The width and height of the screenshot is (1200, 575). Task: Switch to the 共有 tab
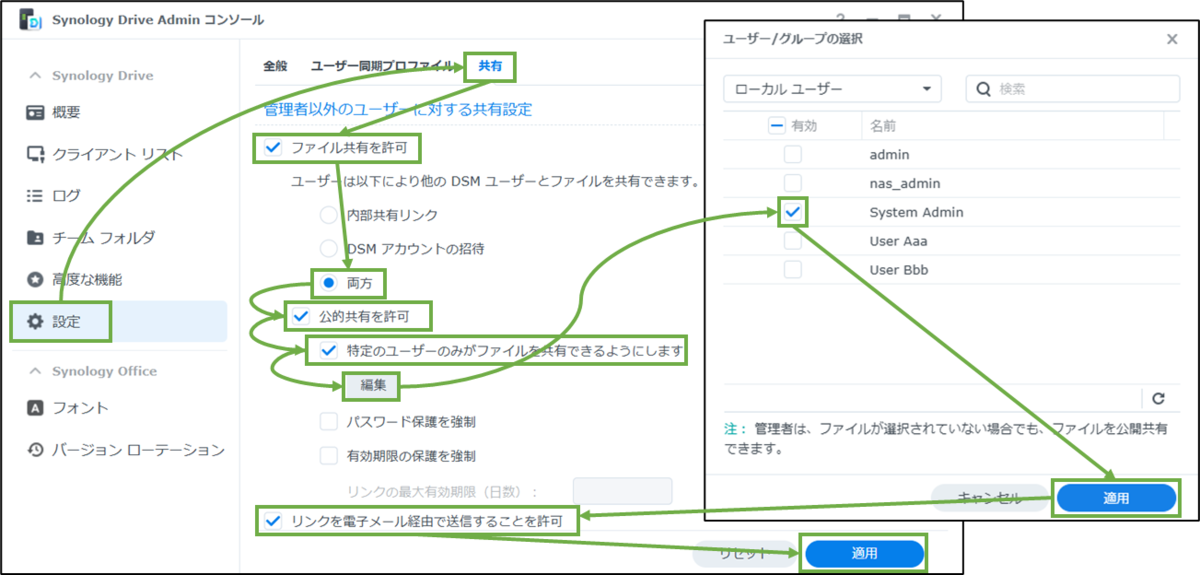(491, 66)
